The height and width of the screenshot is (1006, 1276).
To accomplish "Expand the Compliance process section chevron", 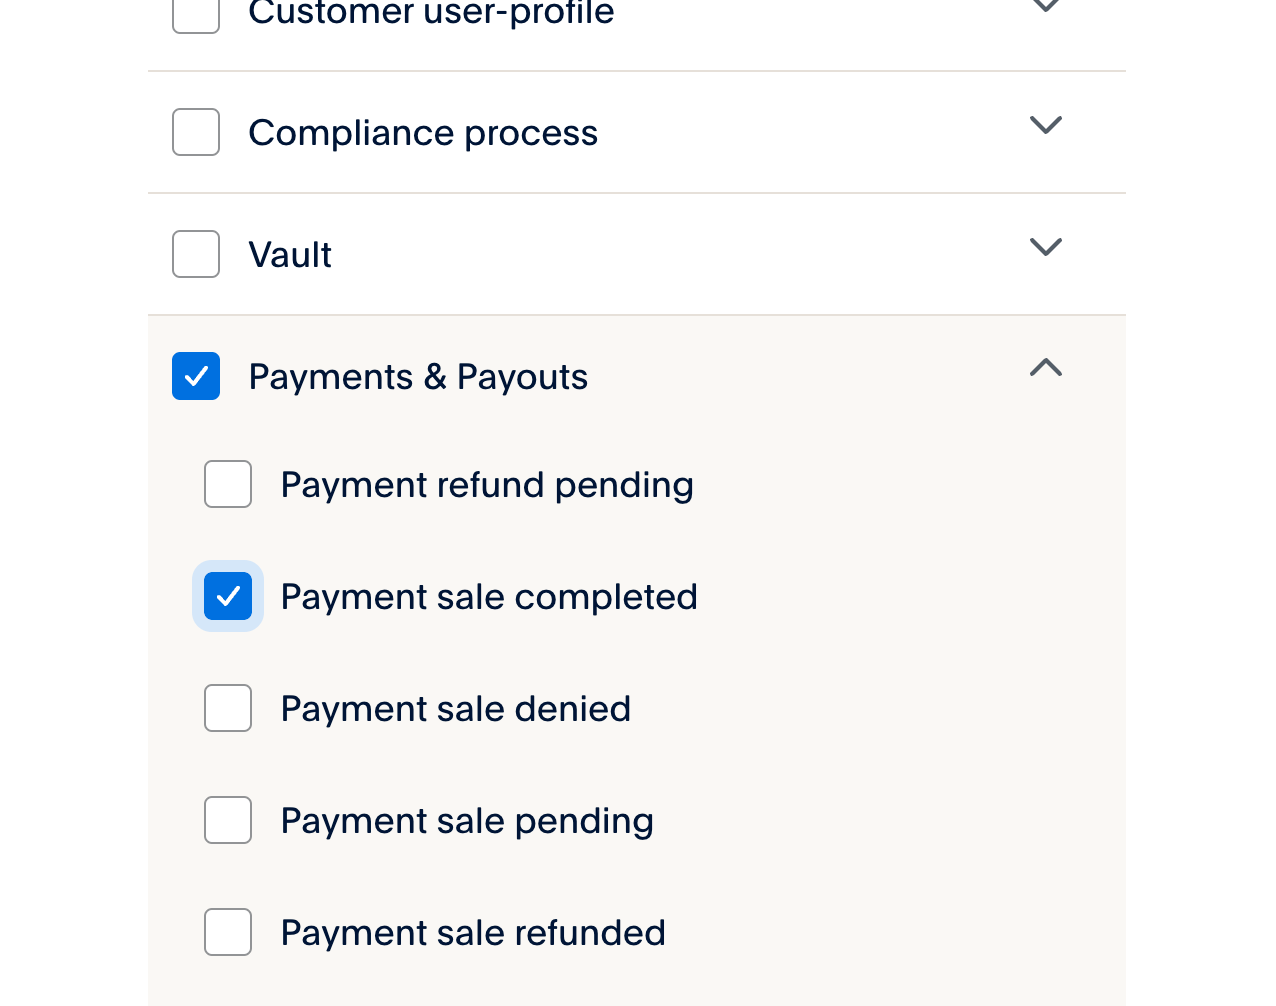I will (x=1045, y=126).
